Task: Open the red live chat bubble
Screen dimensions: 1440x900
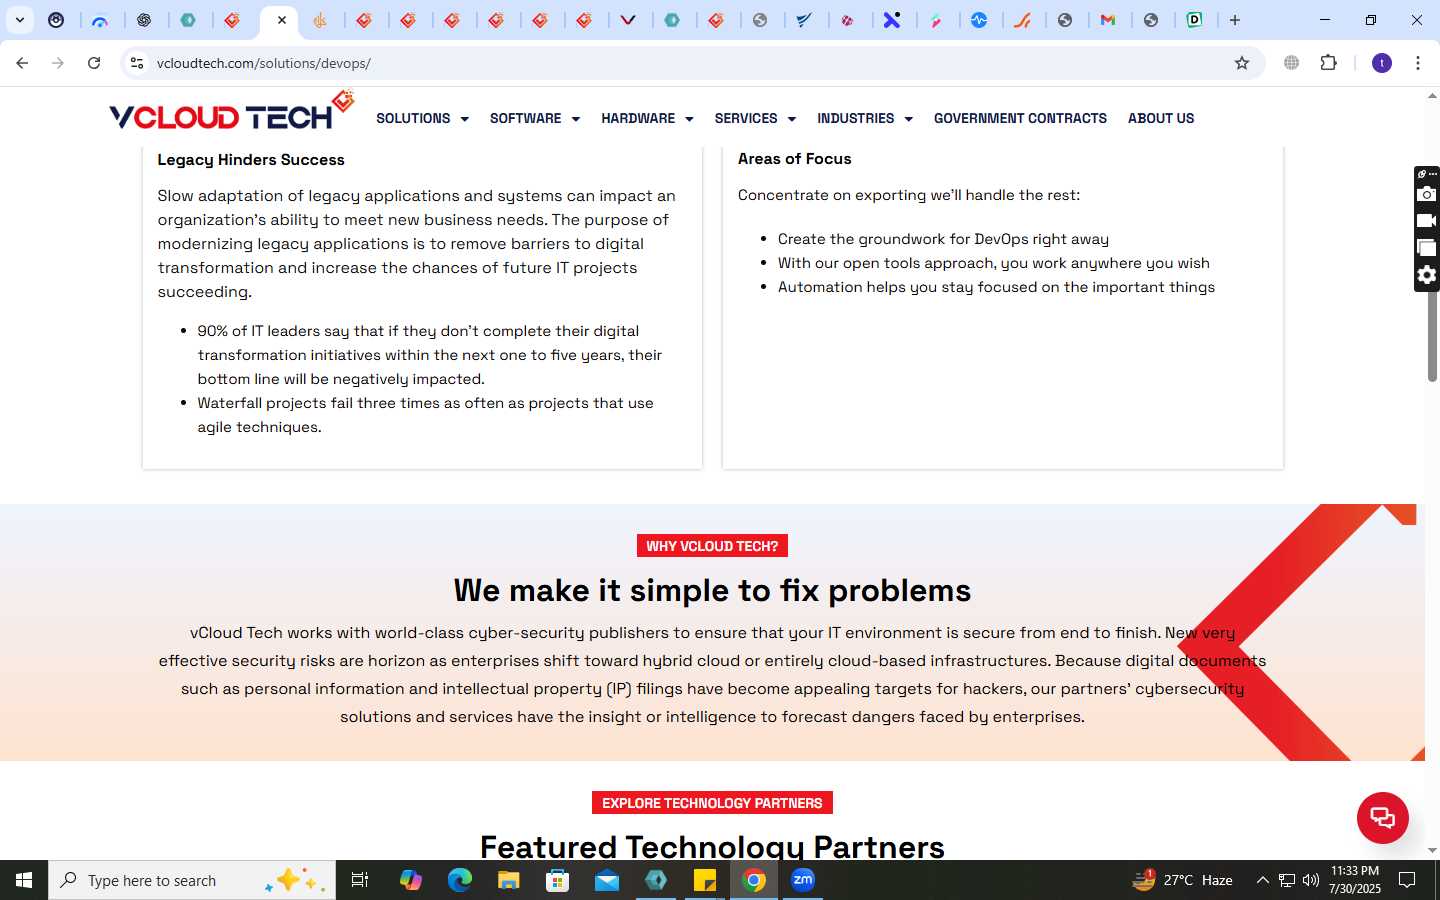Action: pyautogui.click(x=1382, y=817)
